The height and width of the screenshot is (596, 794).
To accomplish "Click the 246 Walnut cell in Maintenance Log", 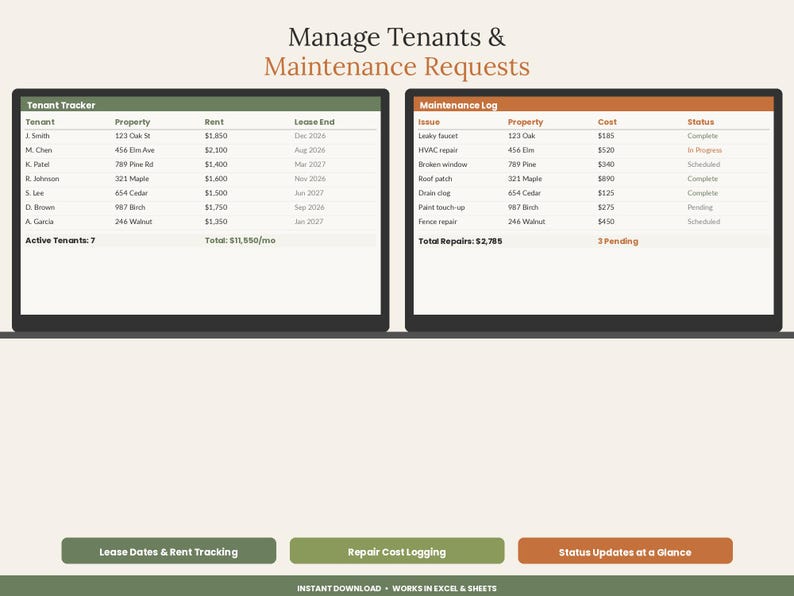I will click(527, 221).
